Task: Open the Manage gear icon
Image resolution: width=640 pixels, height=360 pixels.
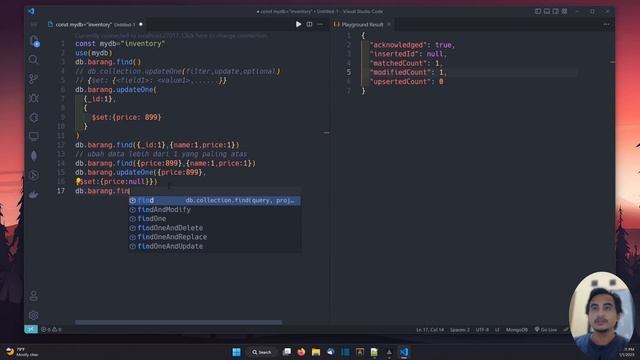Action: (x=33, y=315)
